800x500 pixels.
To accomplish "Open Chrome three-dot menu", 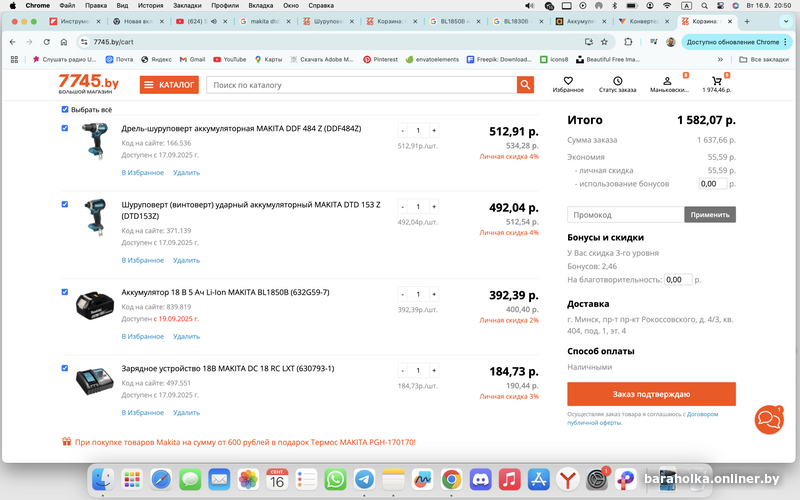I will 785,42.
